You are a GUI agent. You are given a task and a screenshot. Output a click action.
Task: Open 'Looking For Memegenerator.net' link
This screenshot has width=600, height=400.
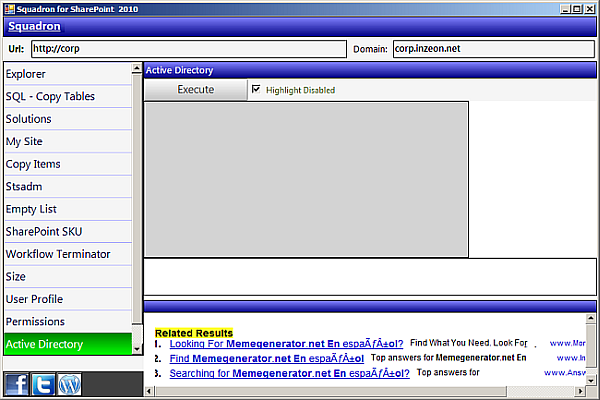point(286,344)
